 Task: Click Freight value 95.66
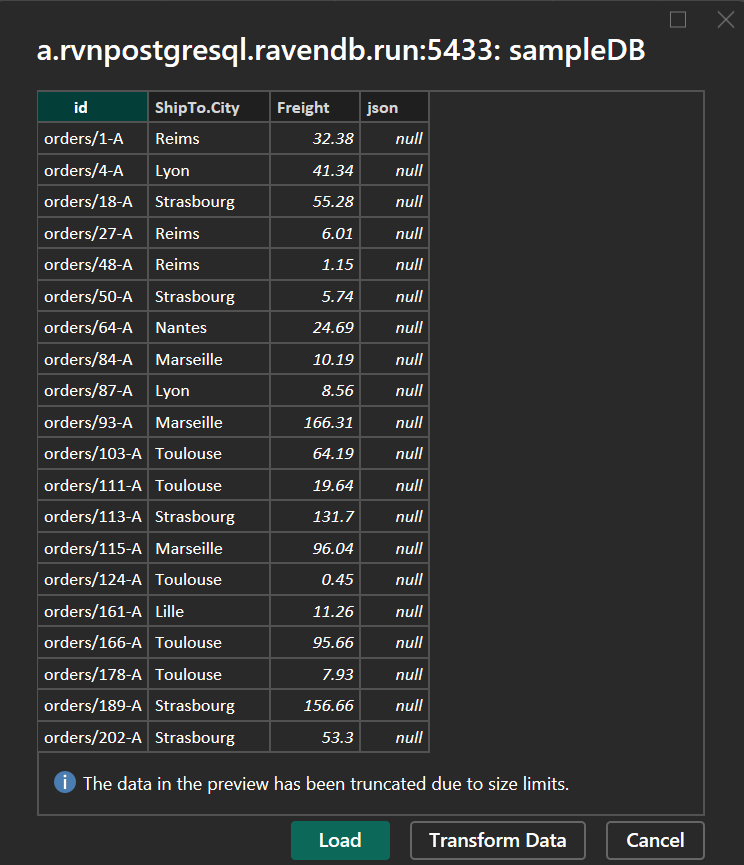(315, 643)
